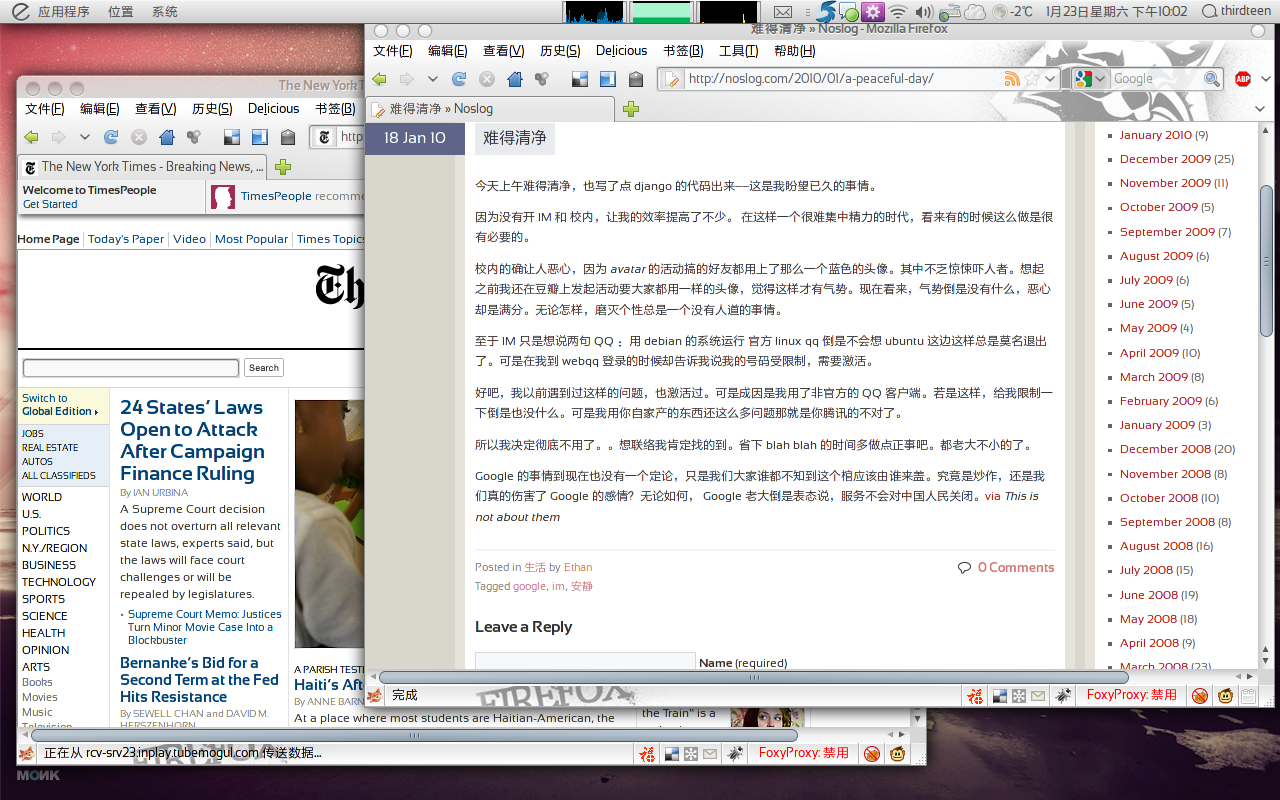This screenshot has height=800, width=1280.
Task: Click the thirdteen user indicator in top panel
Action: [x=1236, y=12]
